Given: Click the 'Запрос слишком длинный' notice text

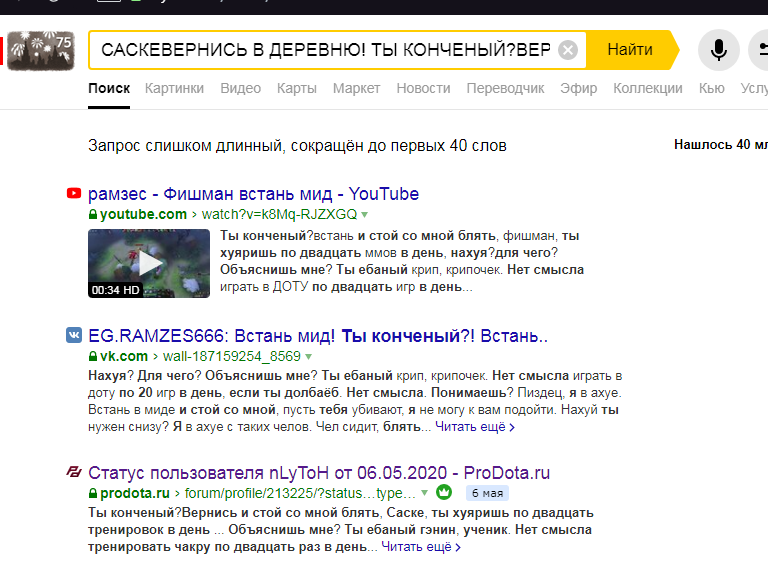Looking at the screenshot, I should pos(297,145).
